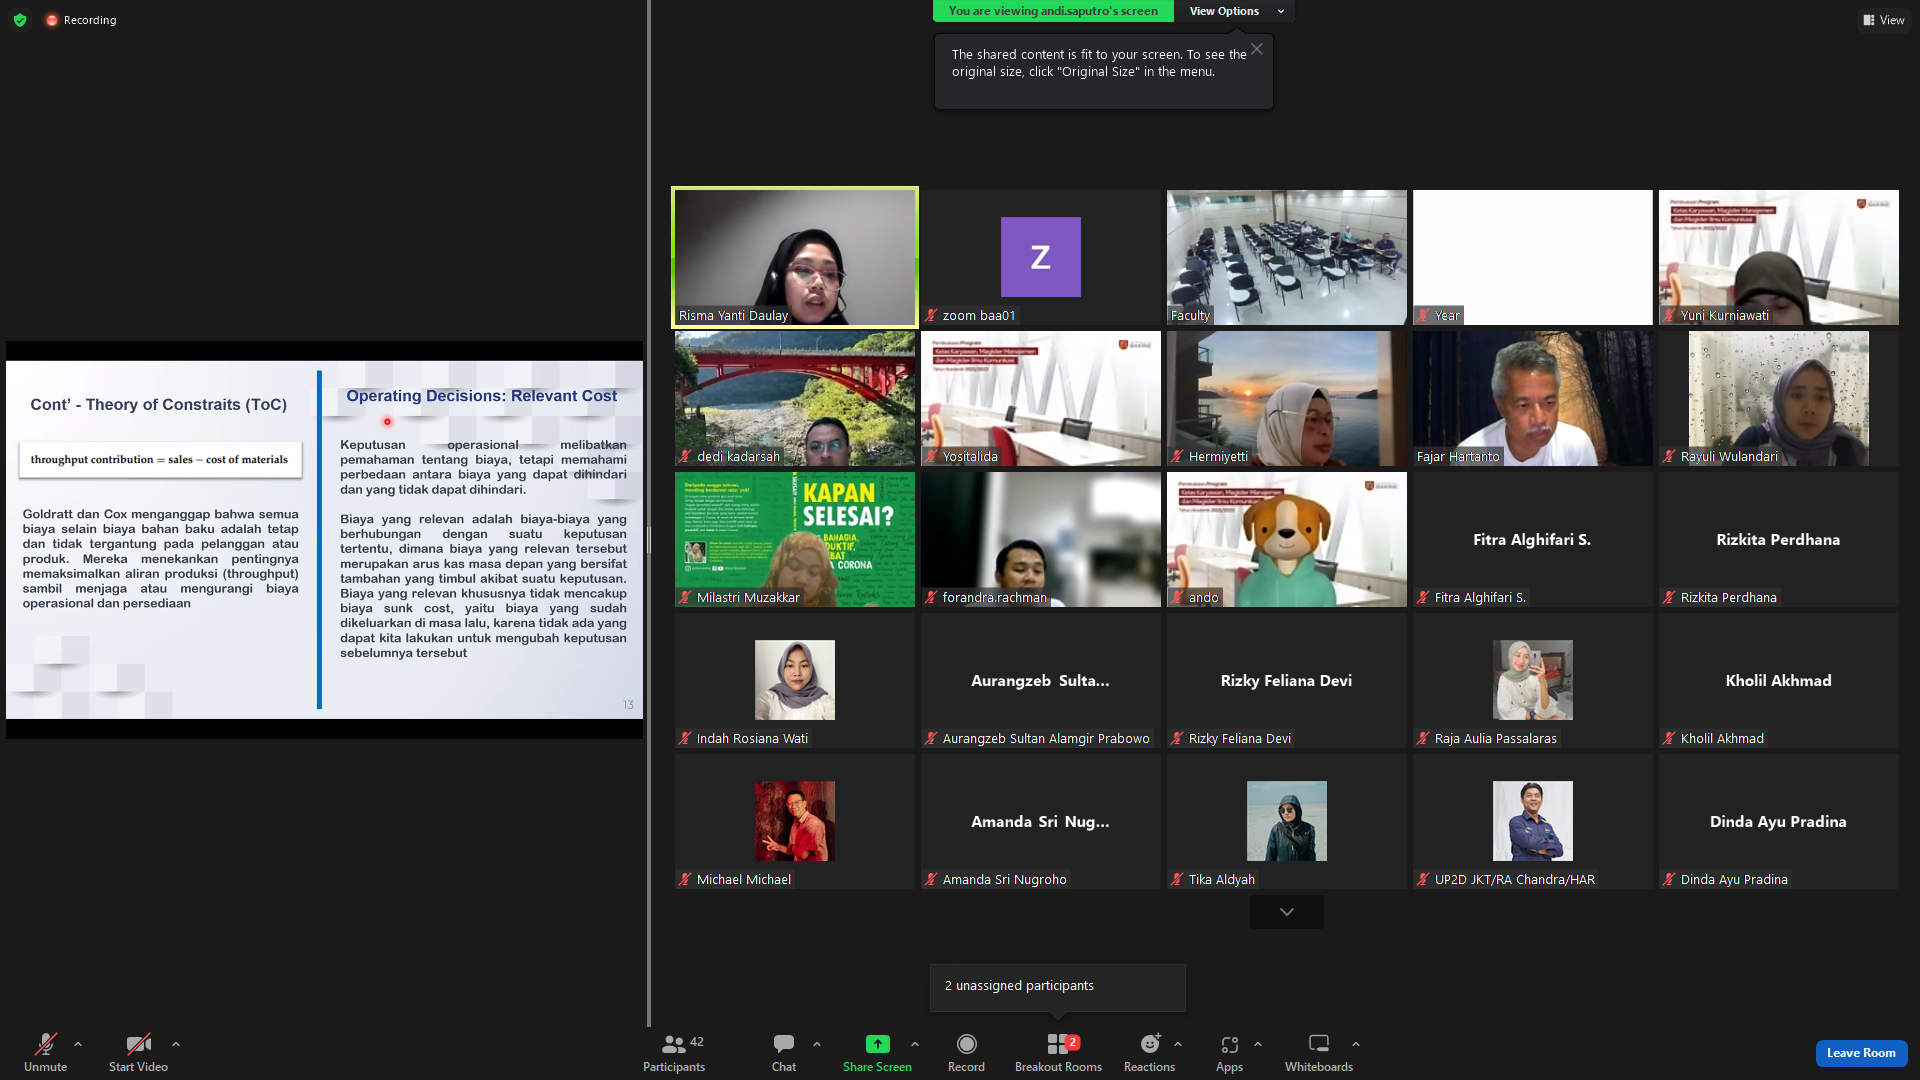Screen dimensions: 1920x1080
Task: Select Michael Michael's participant tile
Action: pos(795,821)
